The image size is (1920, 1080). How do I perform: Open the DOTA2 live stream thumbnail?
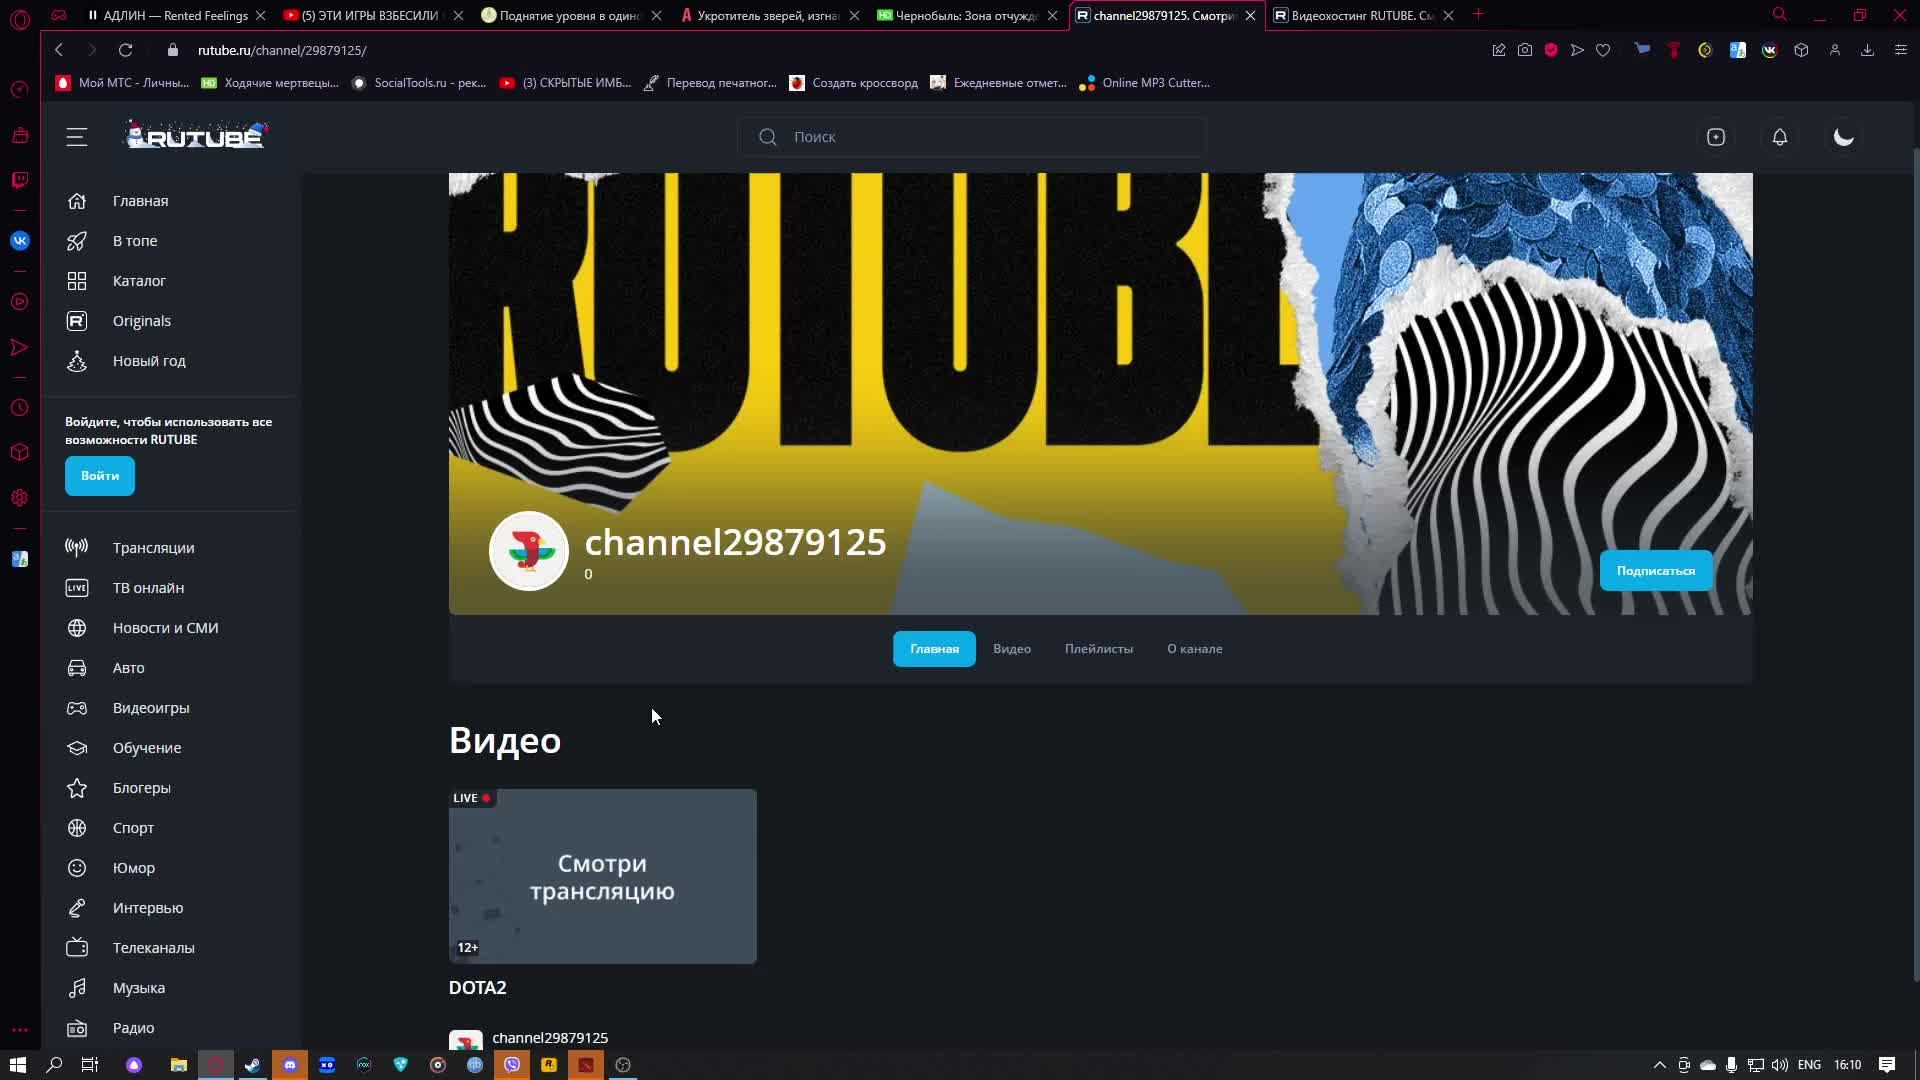[602, 876]
